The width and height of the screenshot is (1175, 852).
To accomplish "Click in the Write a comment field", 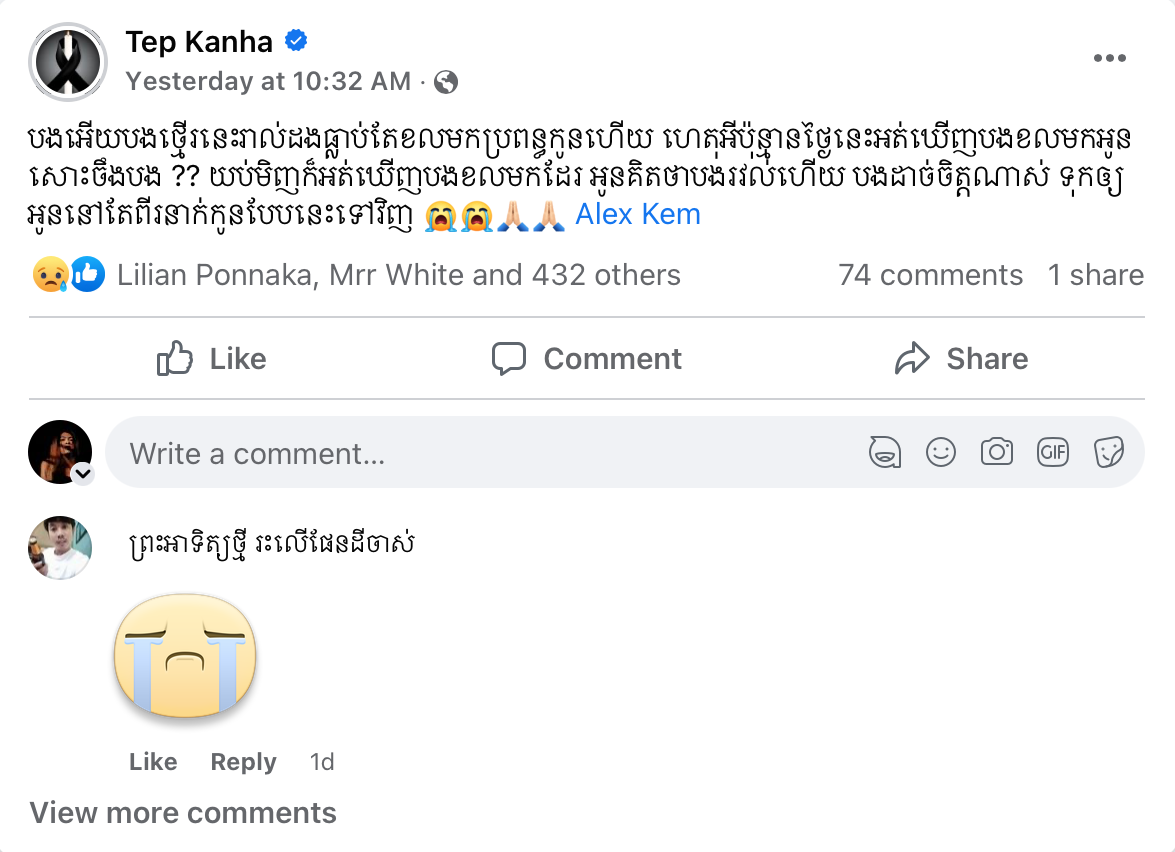I will [480, 453].
